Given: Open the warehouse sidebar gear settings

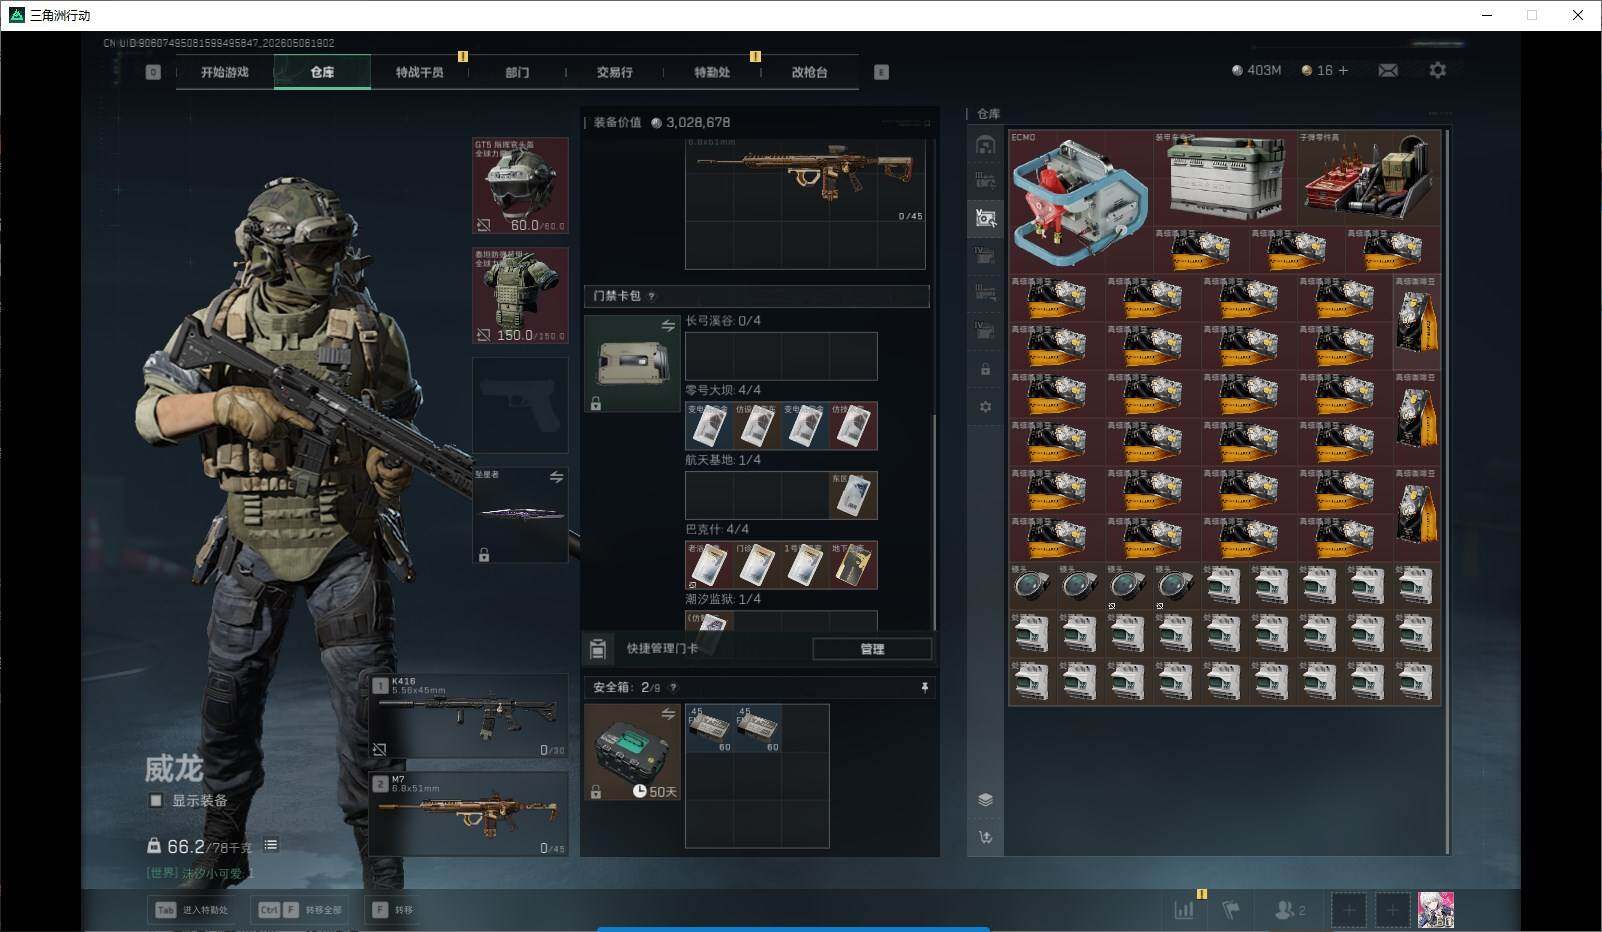Looking at the screenshot, I should (x=985, y=407).
